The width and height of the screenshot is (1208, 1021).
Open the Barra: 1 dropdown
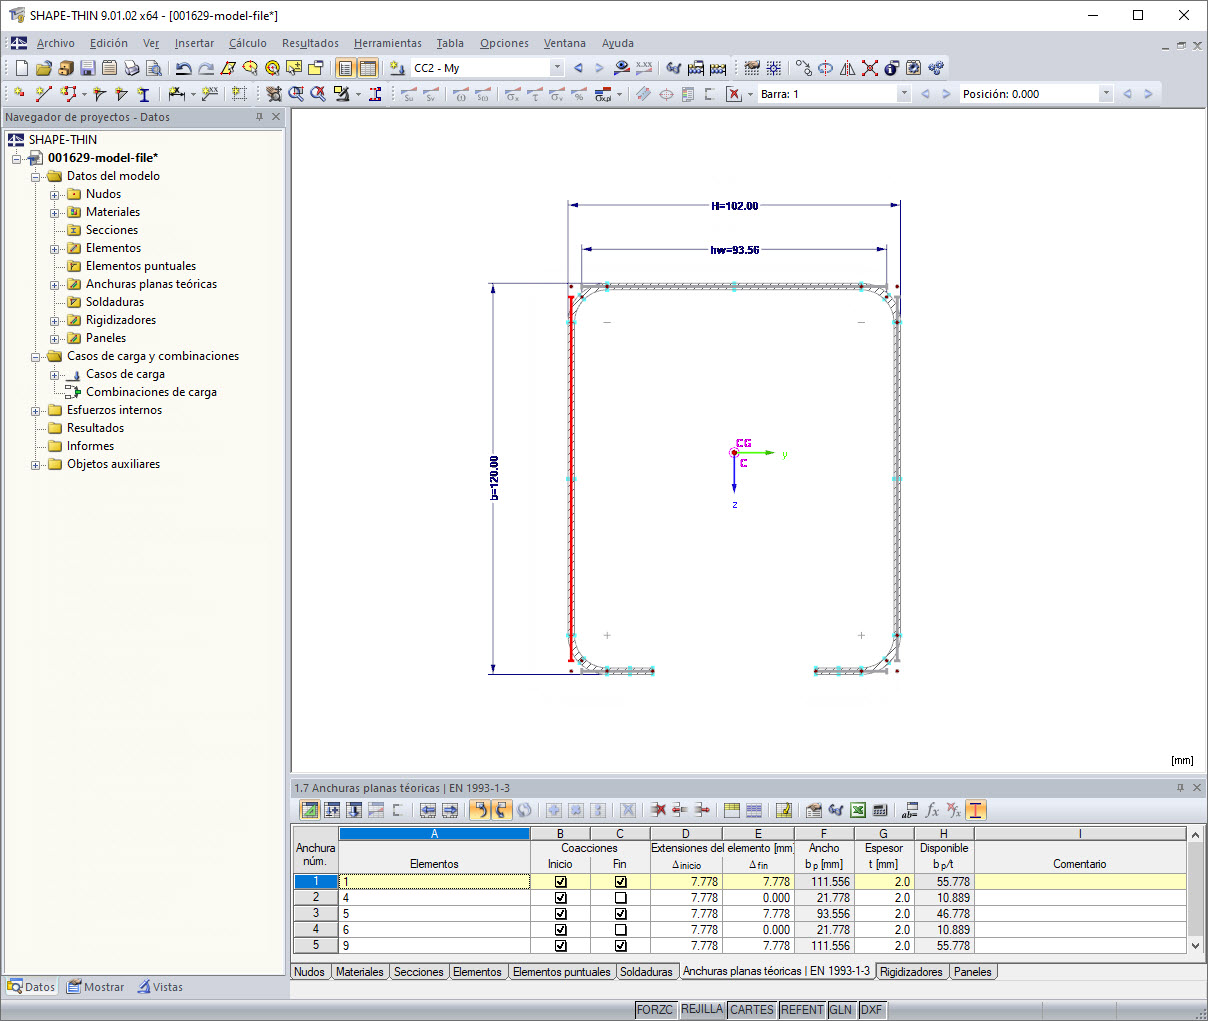pyautogui.click(x=904, y=94)
